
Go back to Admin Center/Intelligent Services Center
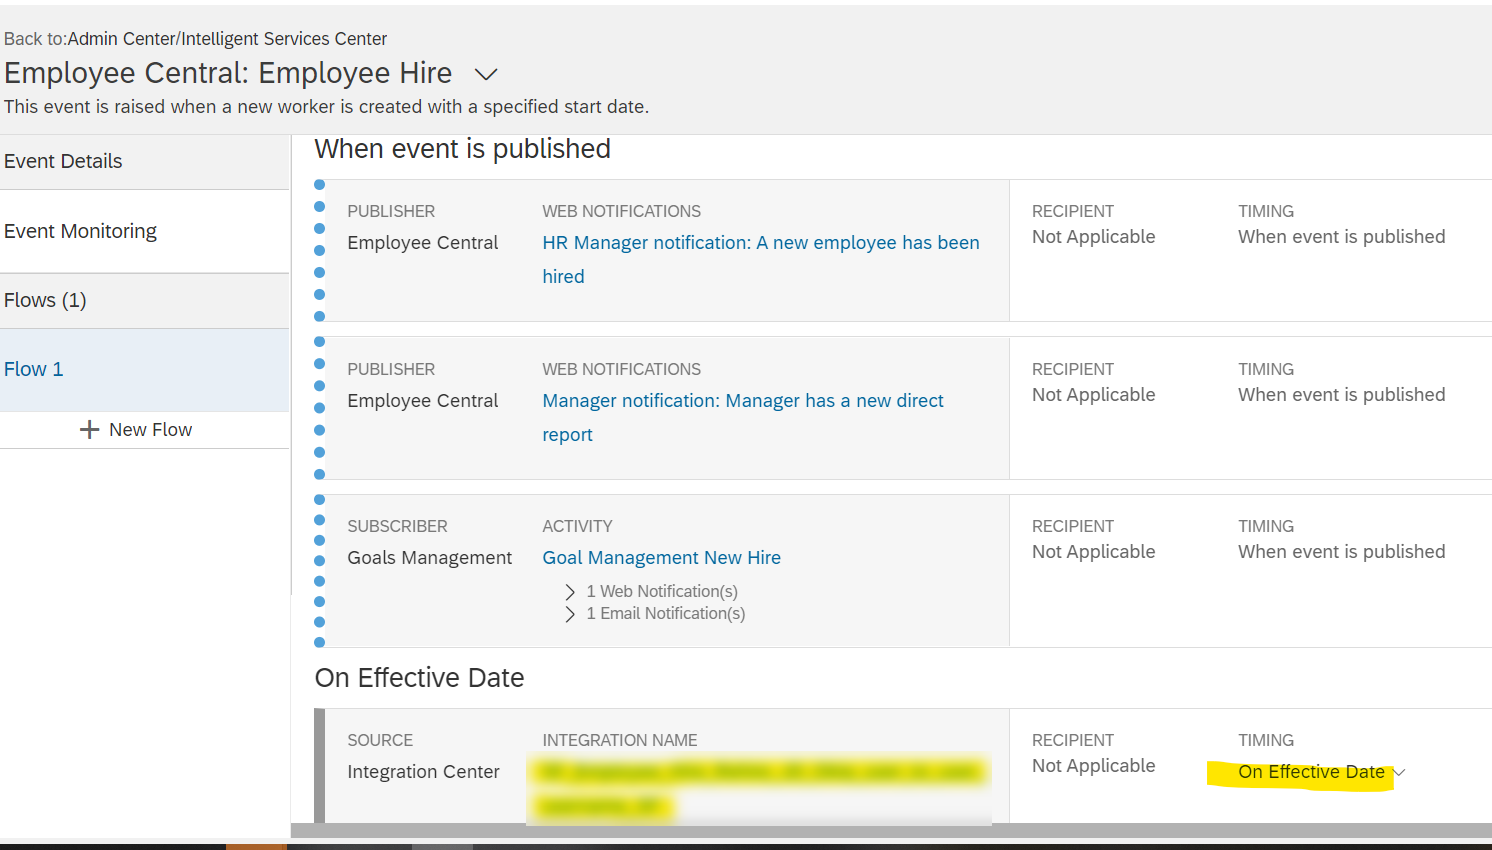227,39
